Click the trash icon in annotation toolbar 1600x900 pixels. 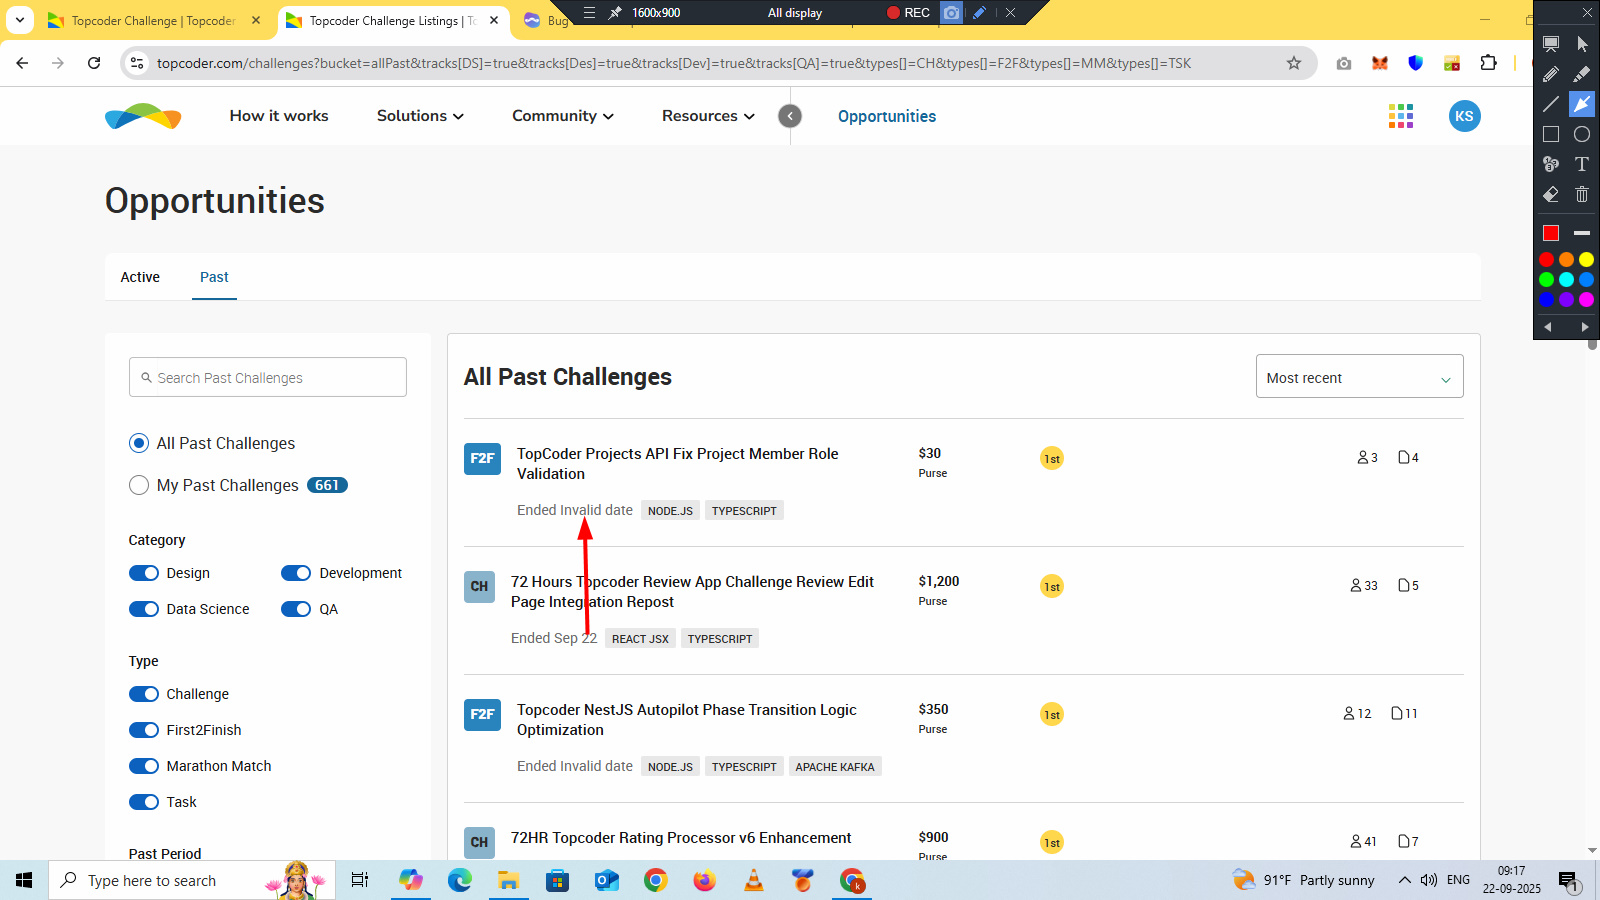1581,194
